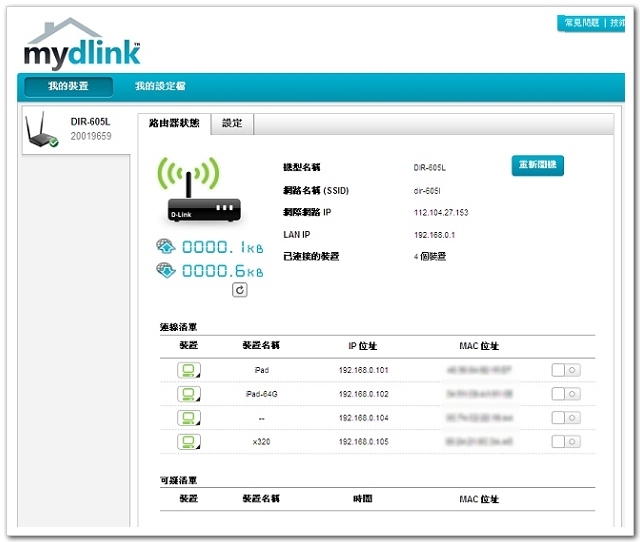Refresh traffic stats with the reload icon
Screen dimensions: 640x542
click(x=240, y=290)
